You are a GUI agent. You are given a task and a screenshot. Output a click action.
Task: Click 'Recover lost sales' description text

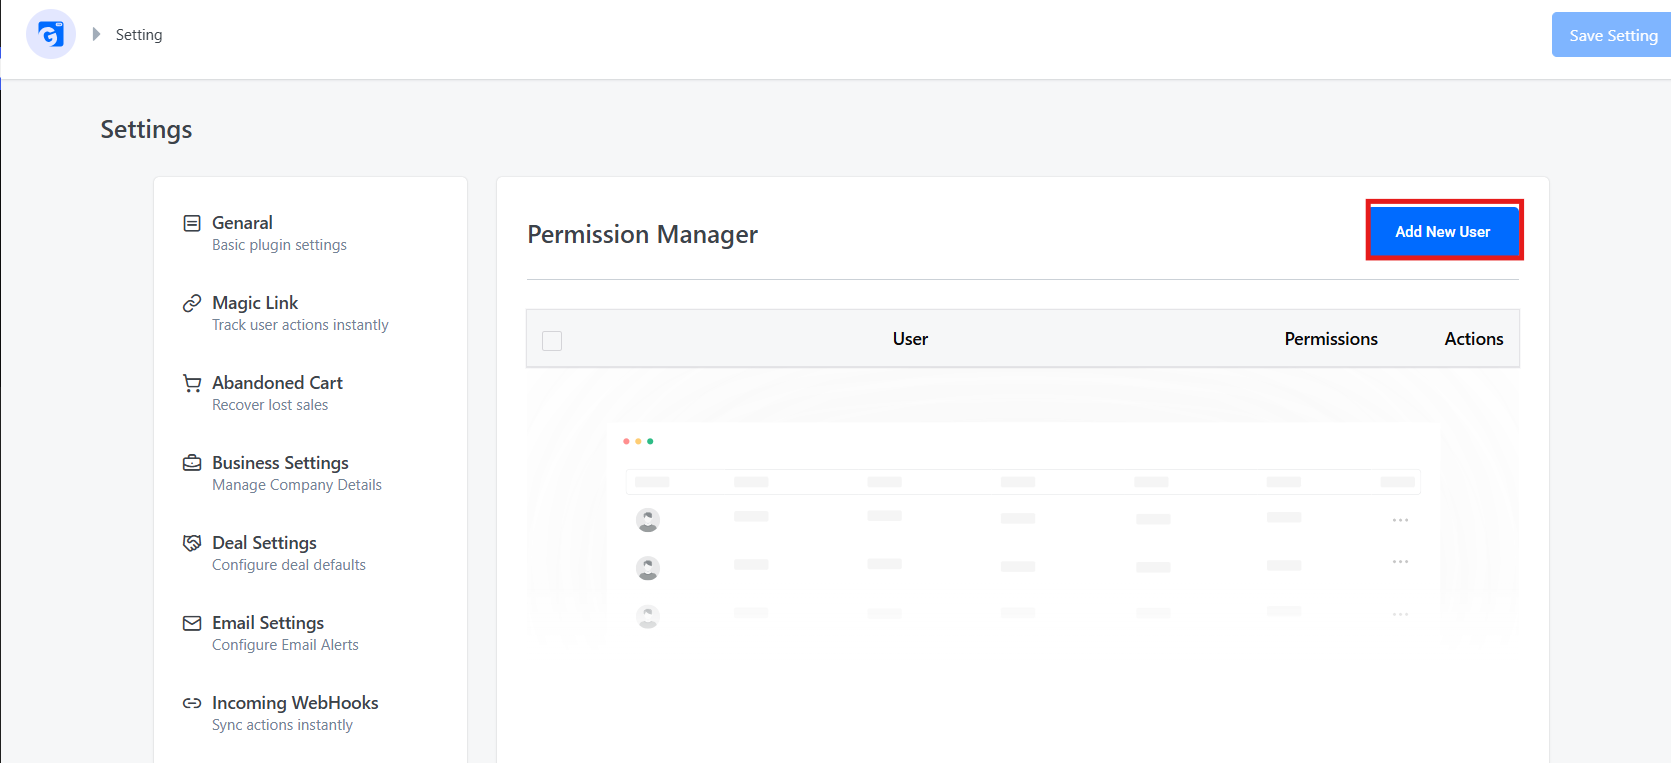(x=270, y=405)
